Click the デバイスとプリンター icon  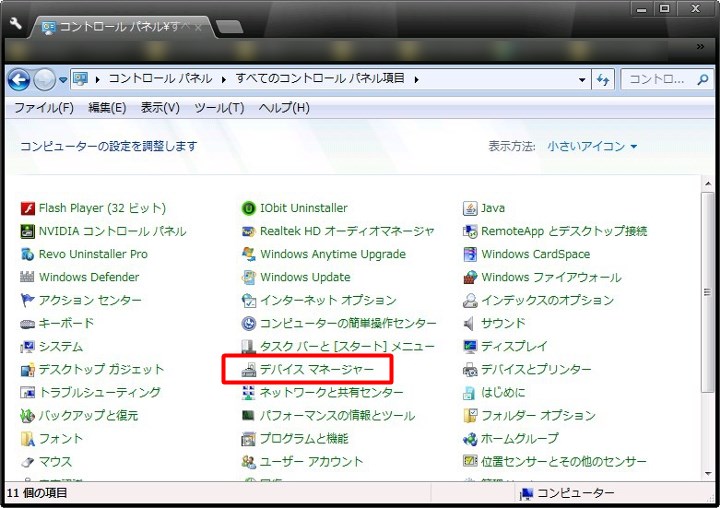[x=470, y=370]
